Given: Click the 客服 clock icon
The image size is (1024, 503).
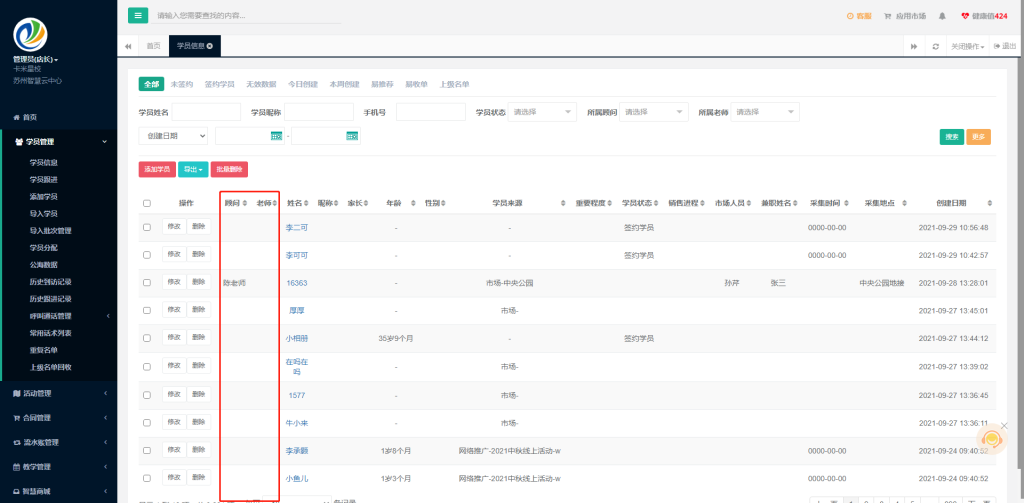Looking at the screenshot, I should (x=850, y=16).
